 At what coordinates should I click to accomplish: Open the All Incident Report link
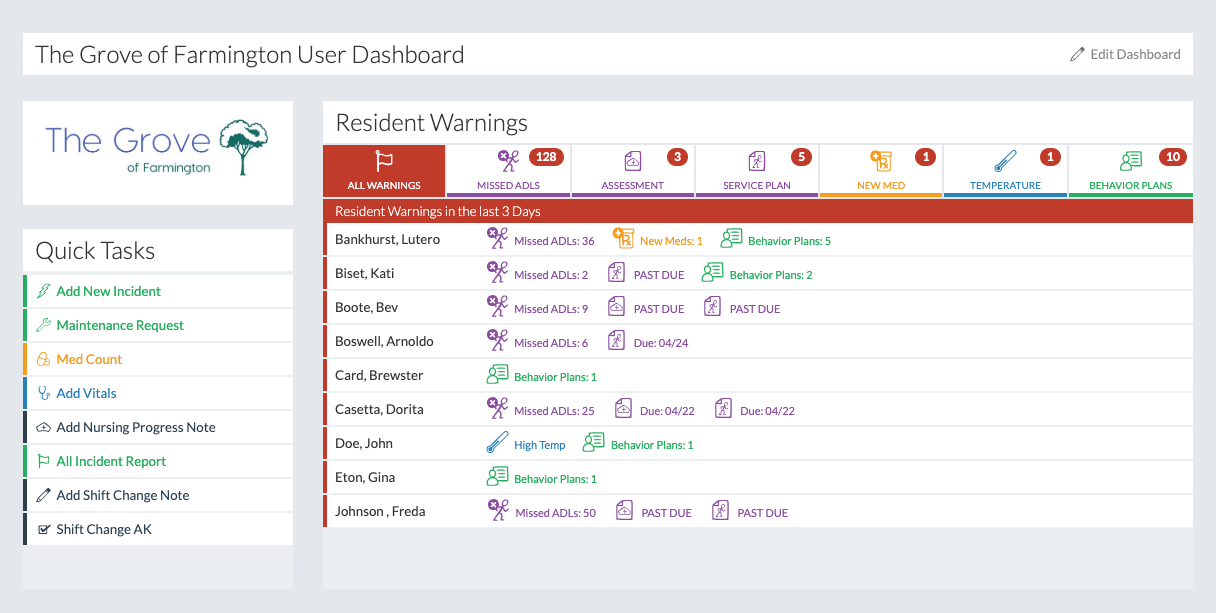pos(111,461)
